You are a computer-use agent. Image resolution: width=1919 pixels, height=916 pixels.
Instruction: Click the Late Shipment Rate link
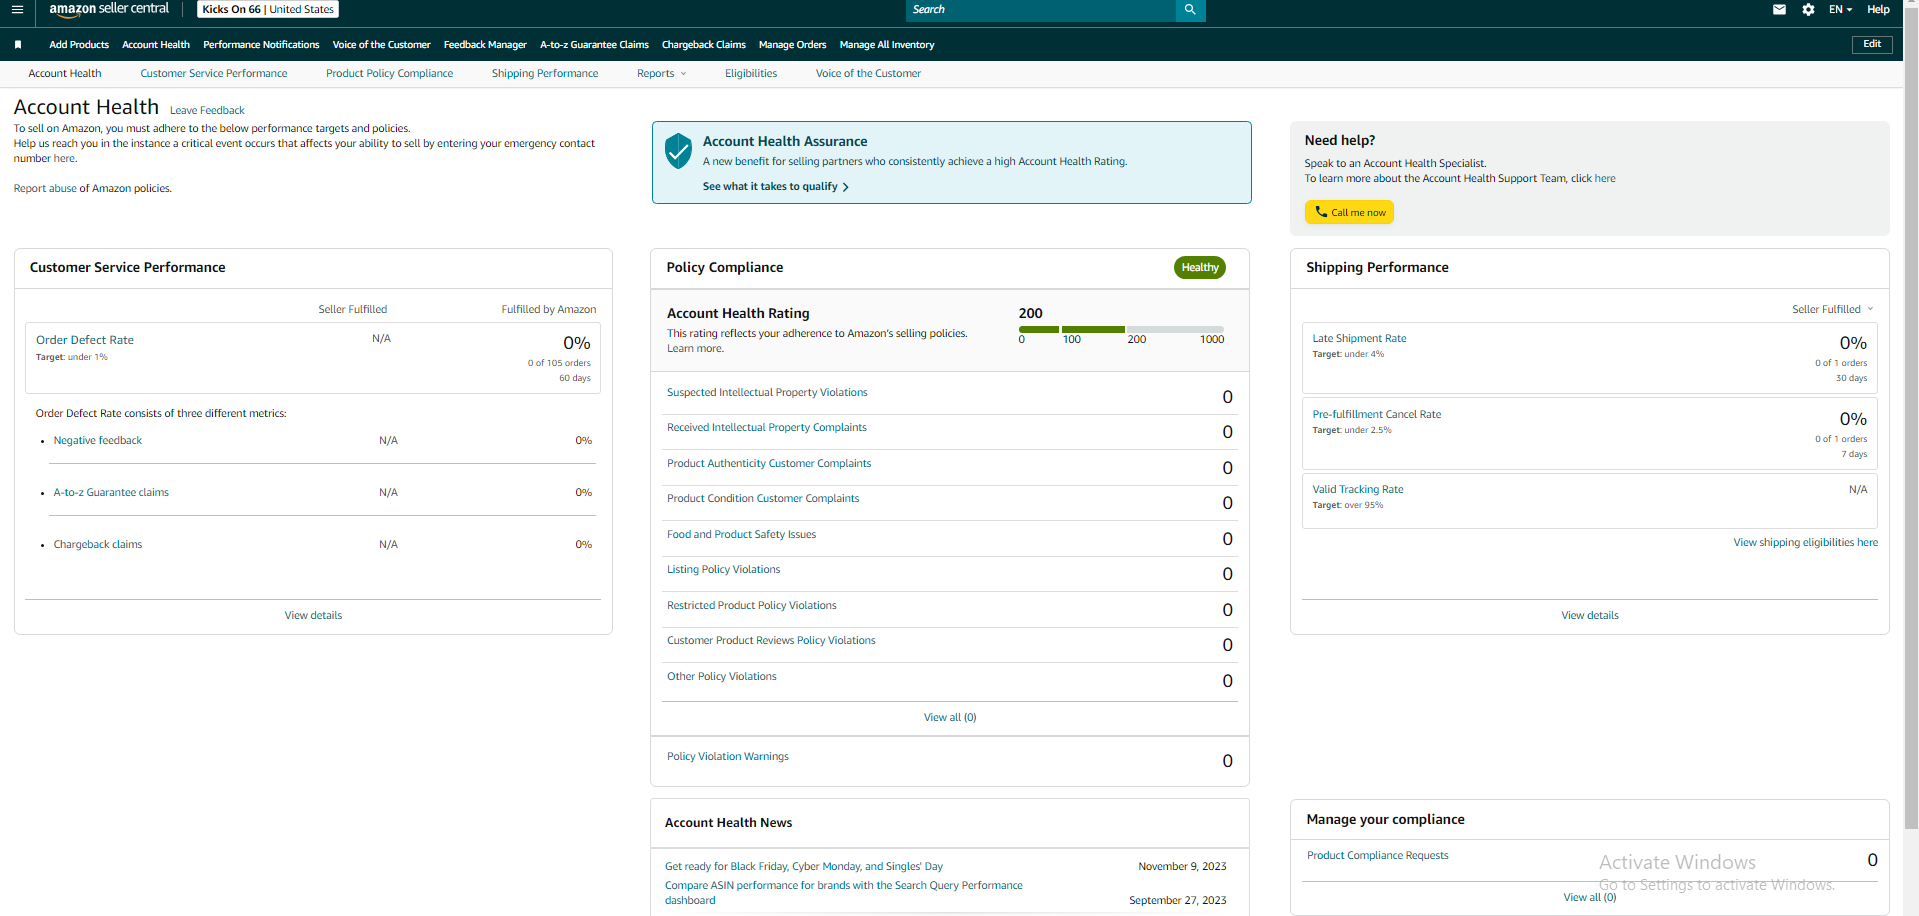coord(1359,339)
